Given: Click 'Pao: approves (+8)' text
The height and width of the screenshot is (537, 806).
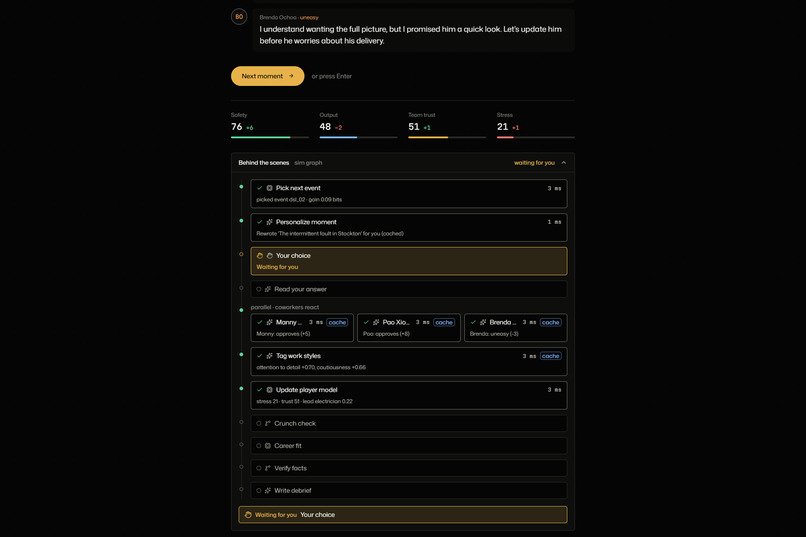Looking at the screenshot, I should tap(386, 334).
